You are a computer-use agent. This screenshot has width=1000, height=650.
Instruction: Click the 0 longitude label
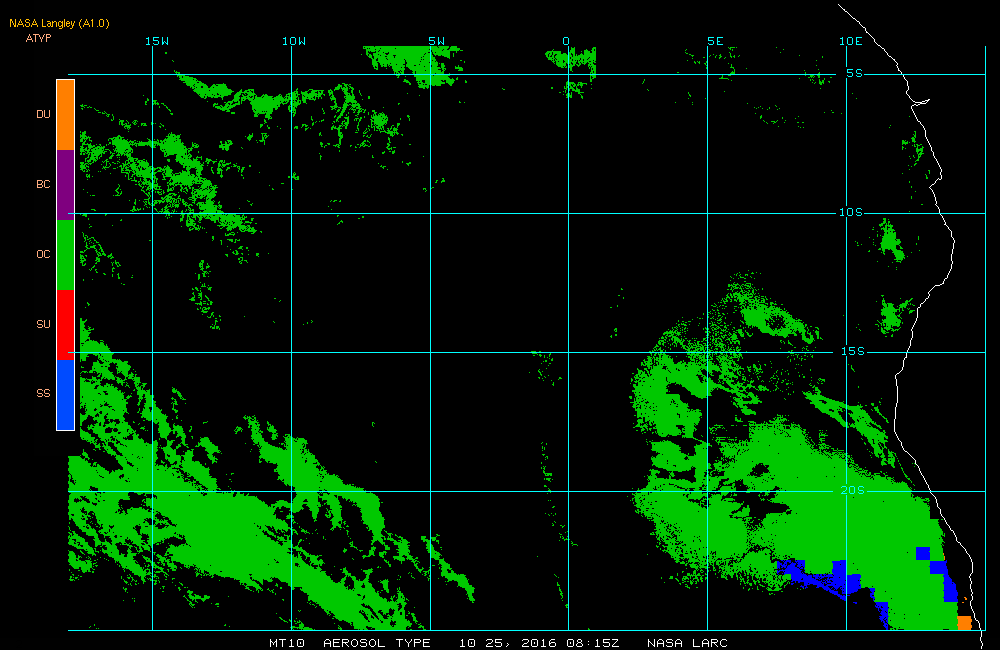(566, 41)
